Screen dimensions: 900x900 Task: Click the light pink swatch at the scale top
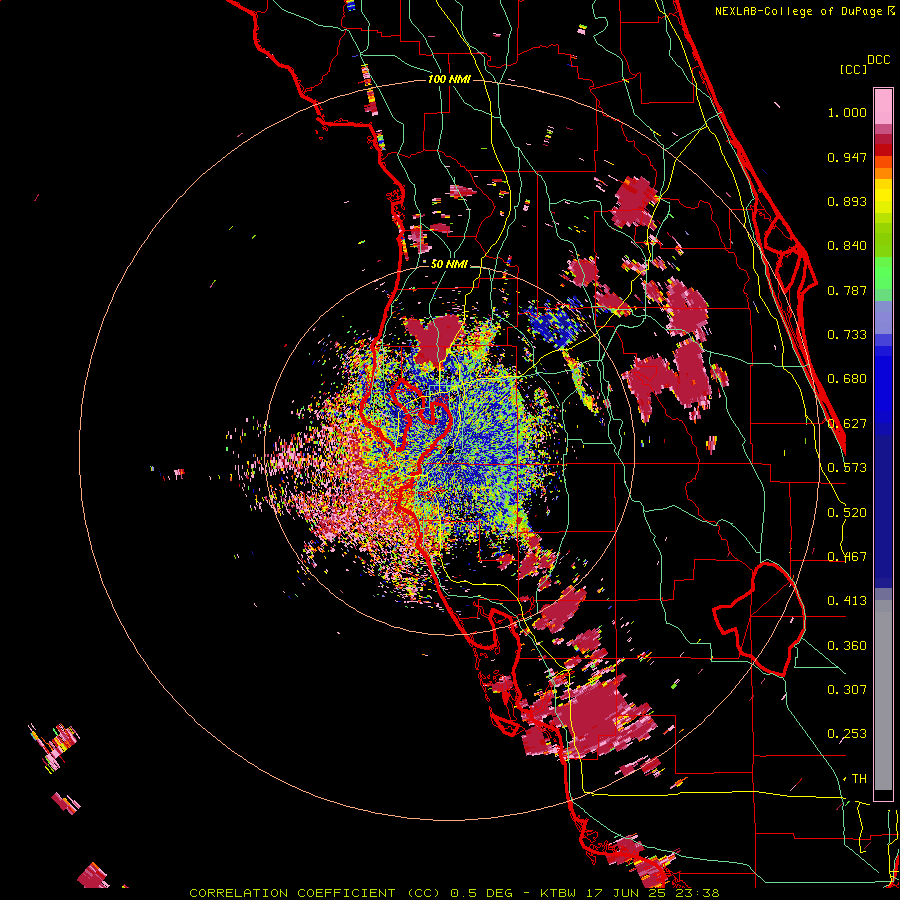(x=883, y=106)
